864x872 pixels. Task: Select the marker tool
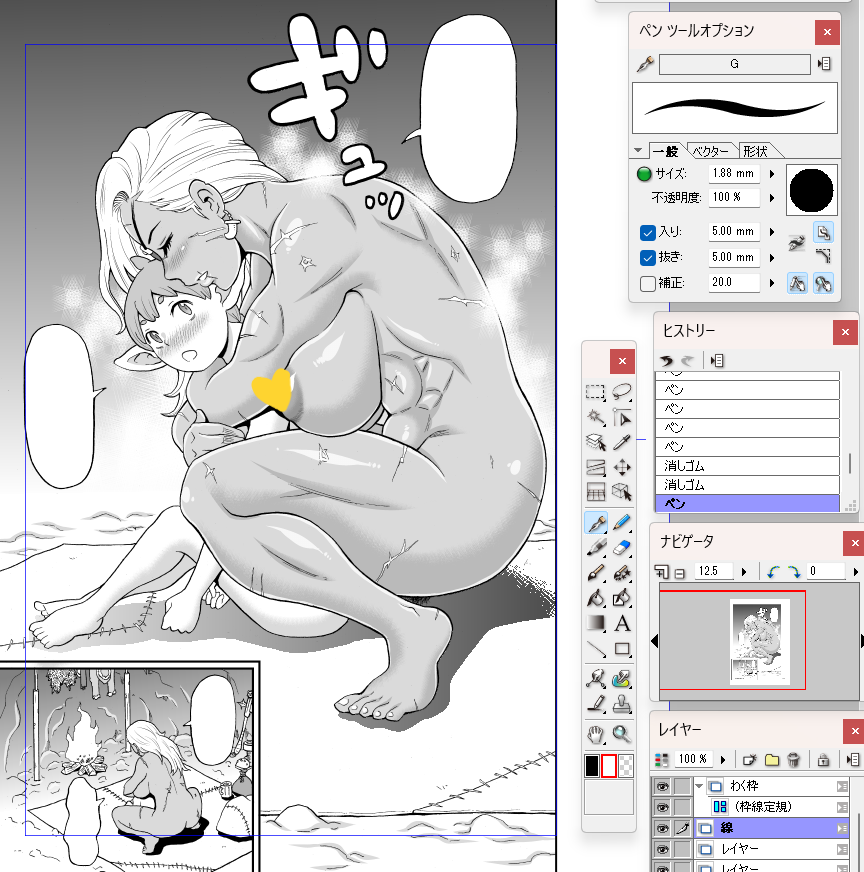click(595, 548)
